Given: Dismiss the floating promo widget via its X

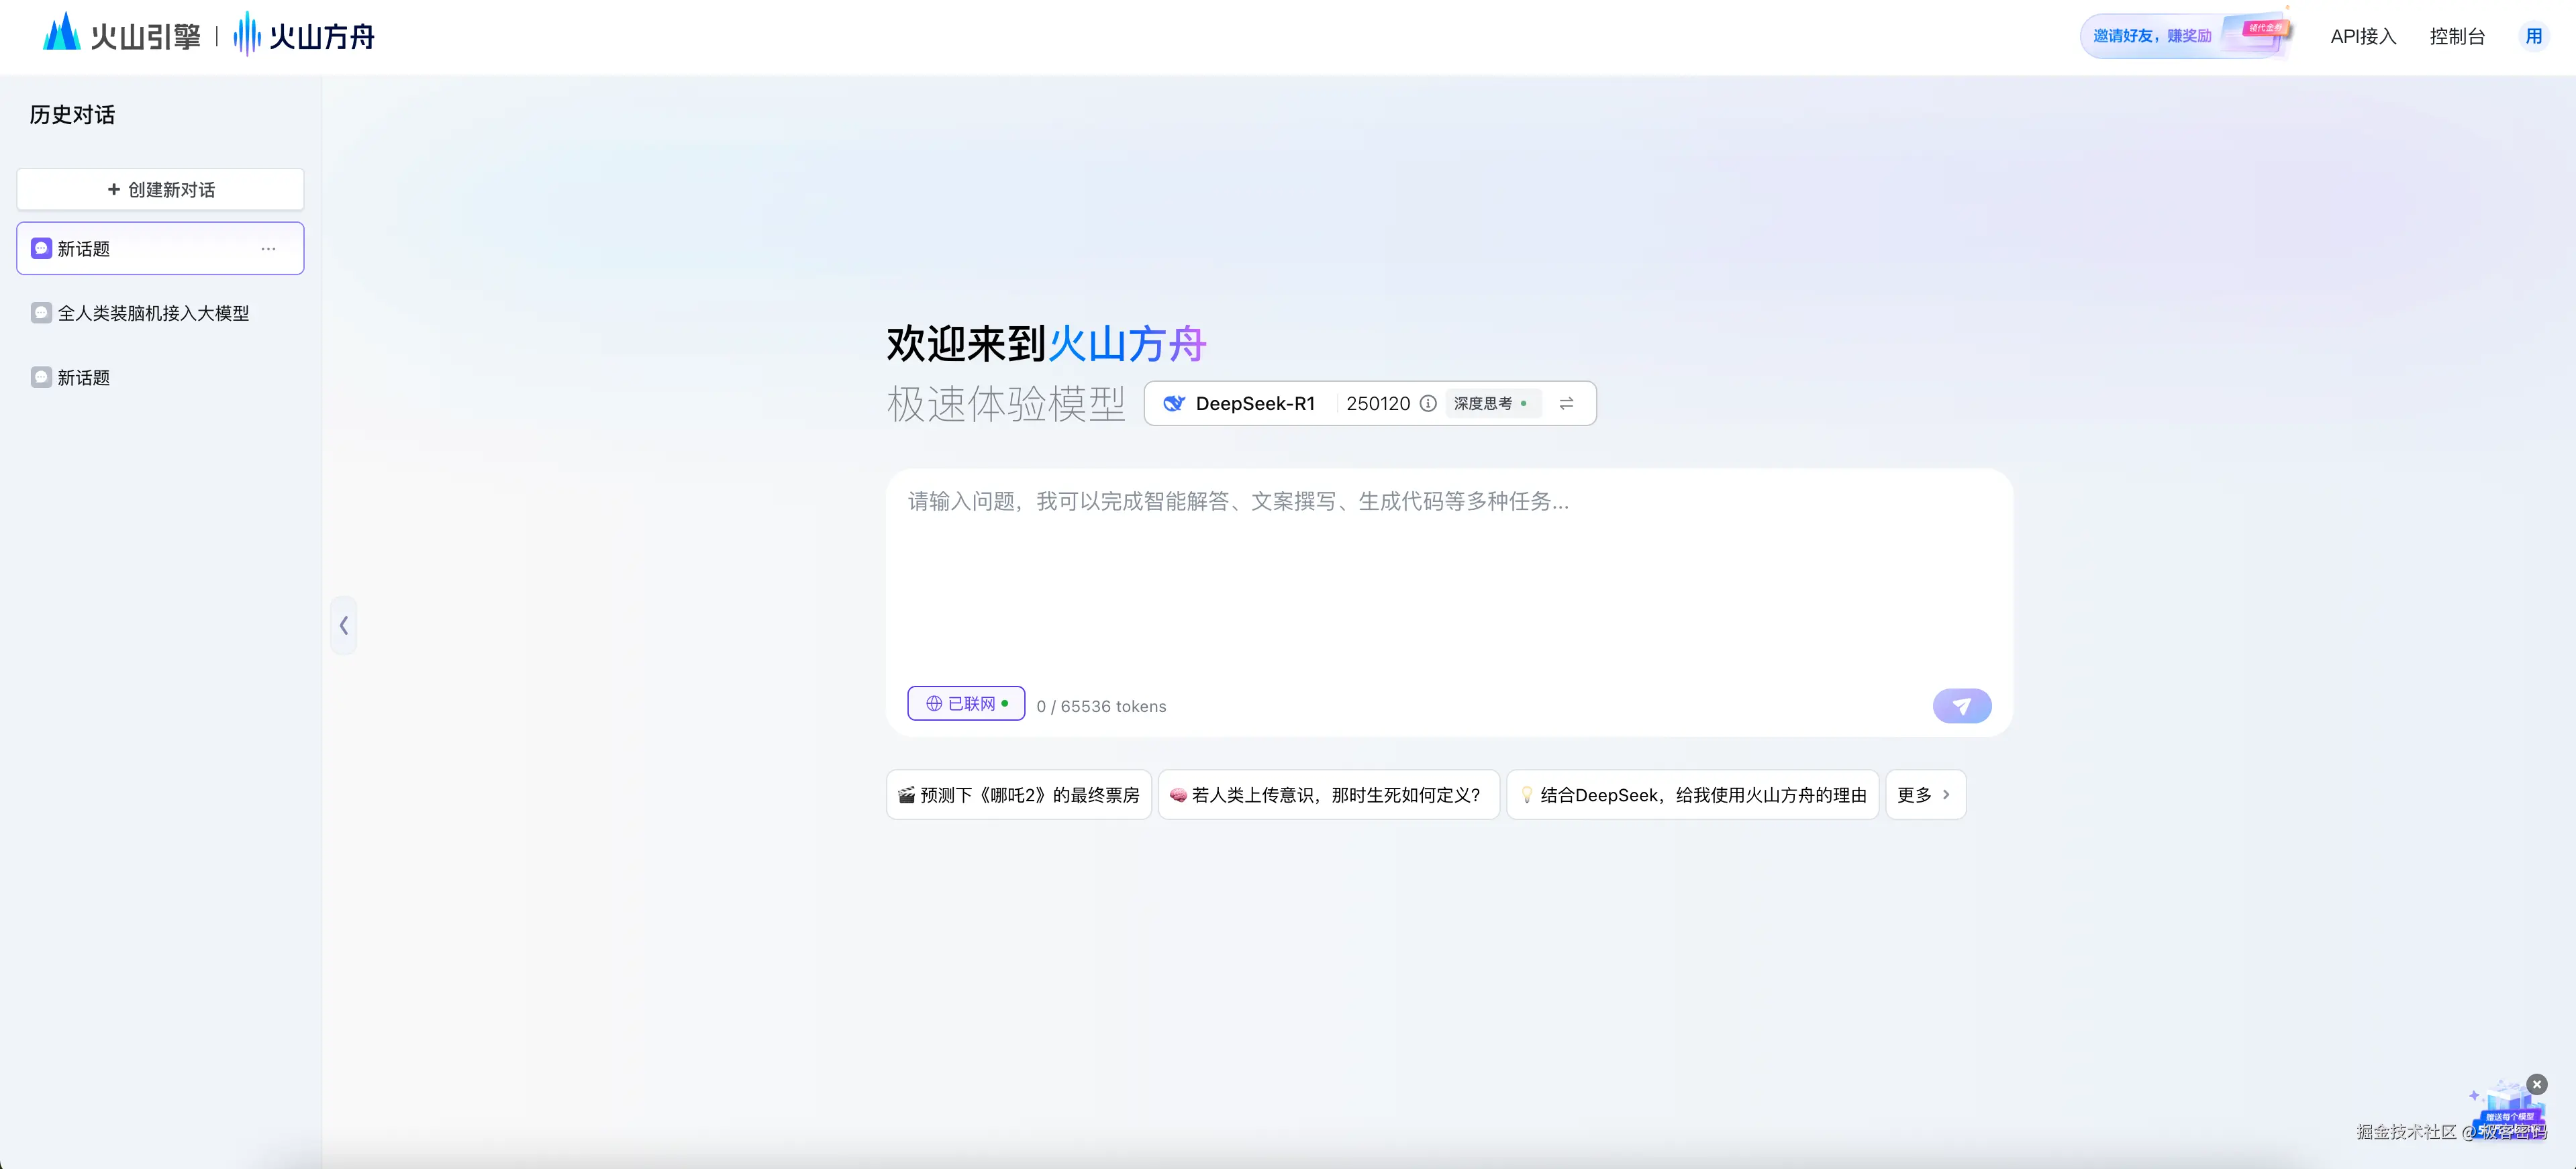Looking at the screenshot, I should (x=2537, y=1084).
